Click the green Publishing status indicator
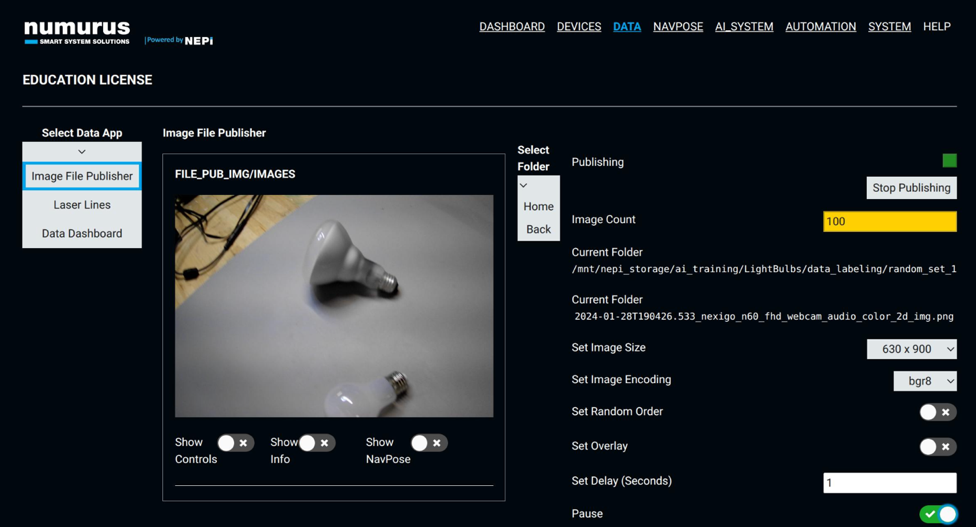976x527 pixels. [949, 160]
